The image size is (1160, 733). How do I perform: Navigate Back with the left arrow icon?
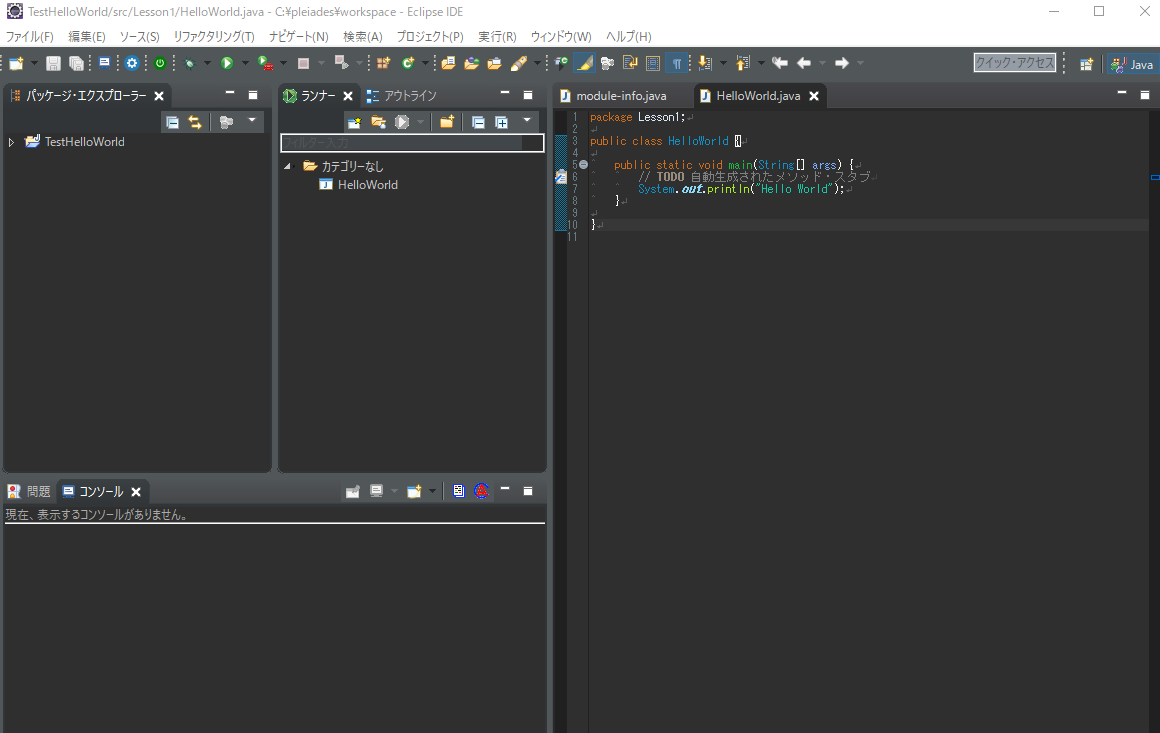804,64
